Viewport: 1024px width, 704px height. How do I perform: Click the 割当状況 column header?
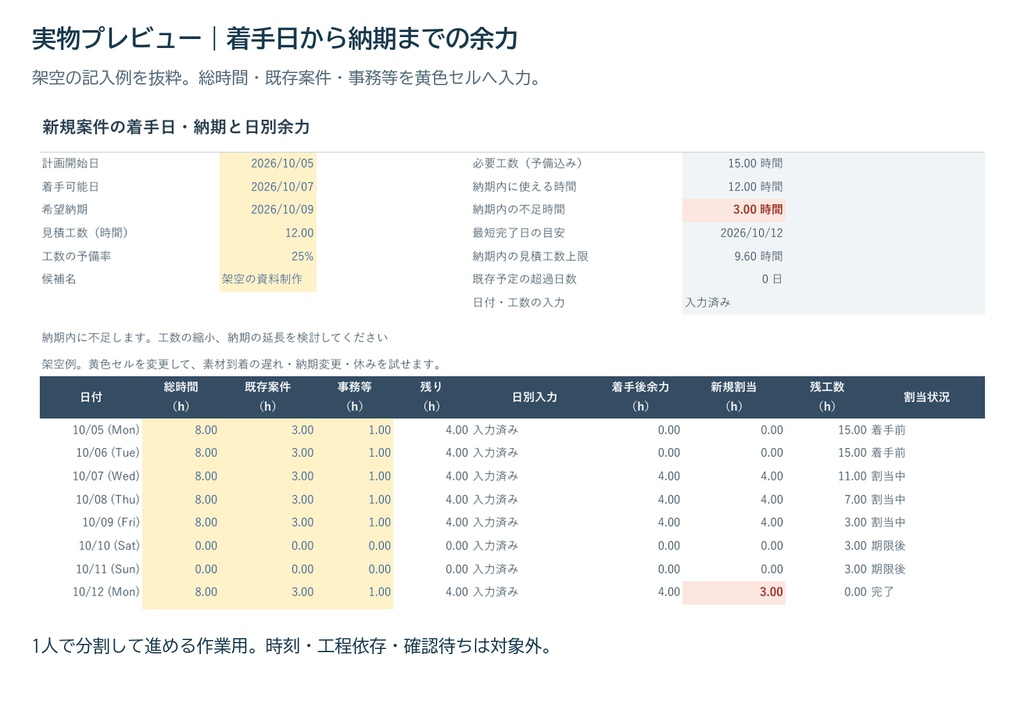pyautogui.click(x=927, y=397)
